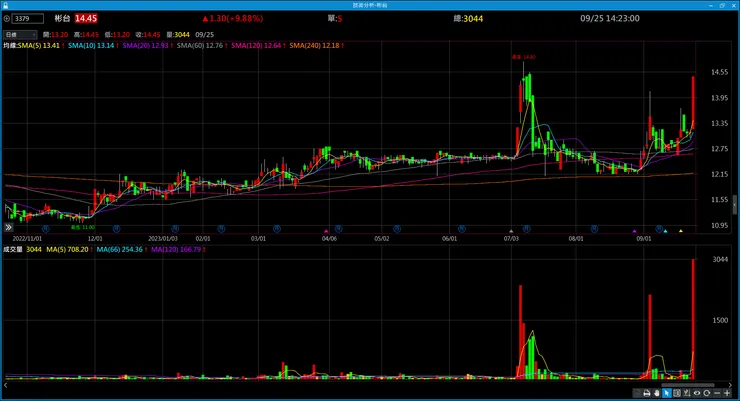Select the hand pan tool

click(x=657, y=393)
